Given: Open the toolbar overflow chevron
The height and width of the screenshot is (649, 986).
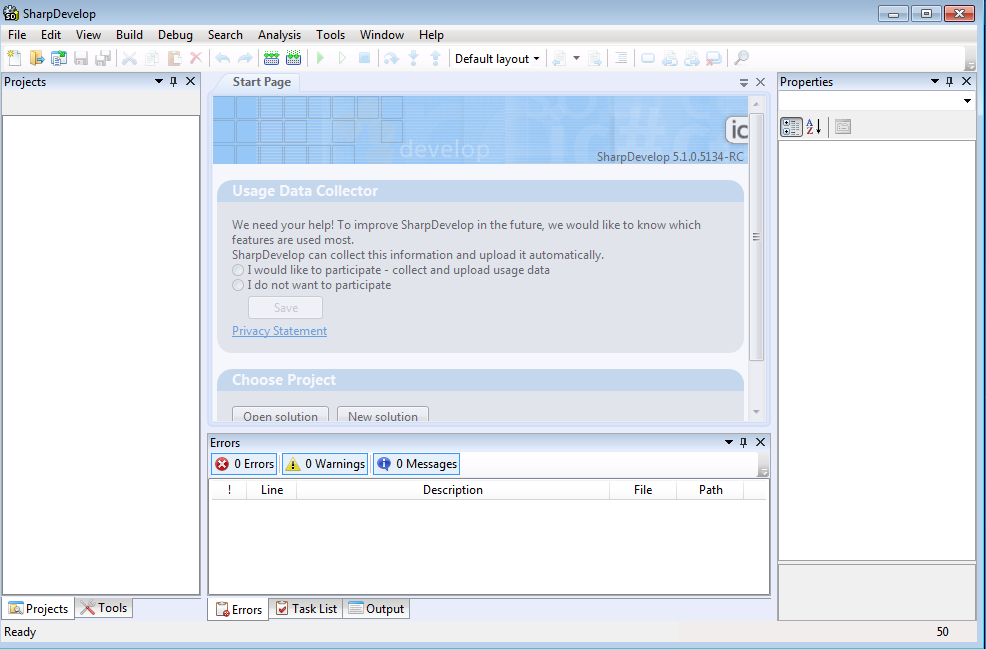Looking at the screenshot, I should pyautogui.click(x=970, y=65).
